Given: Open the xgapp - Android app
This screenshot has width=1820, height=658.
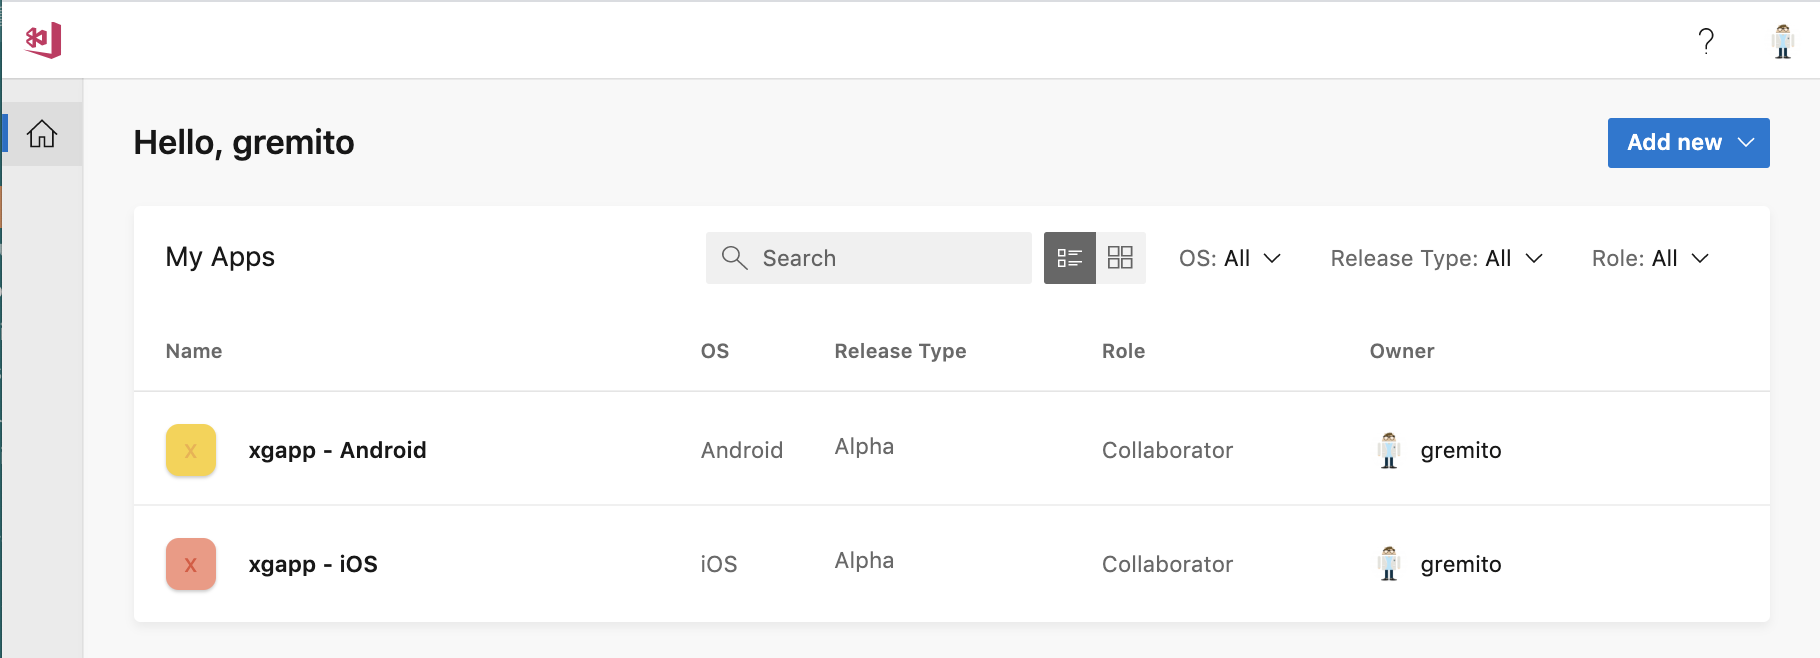Looking at the screenshot, I should (x=337, y=450).
